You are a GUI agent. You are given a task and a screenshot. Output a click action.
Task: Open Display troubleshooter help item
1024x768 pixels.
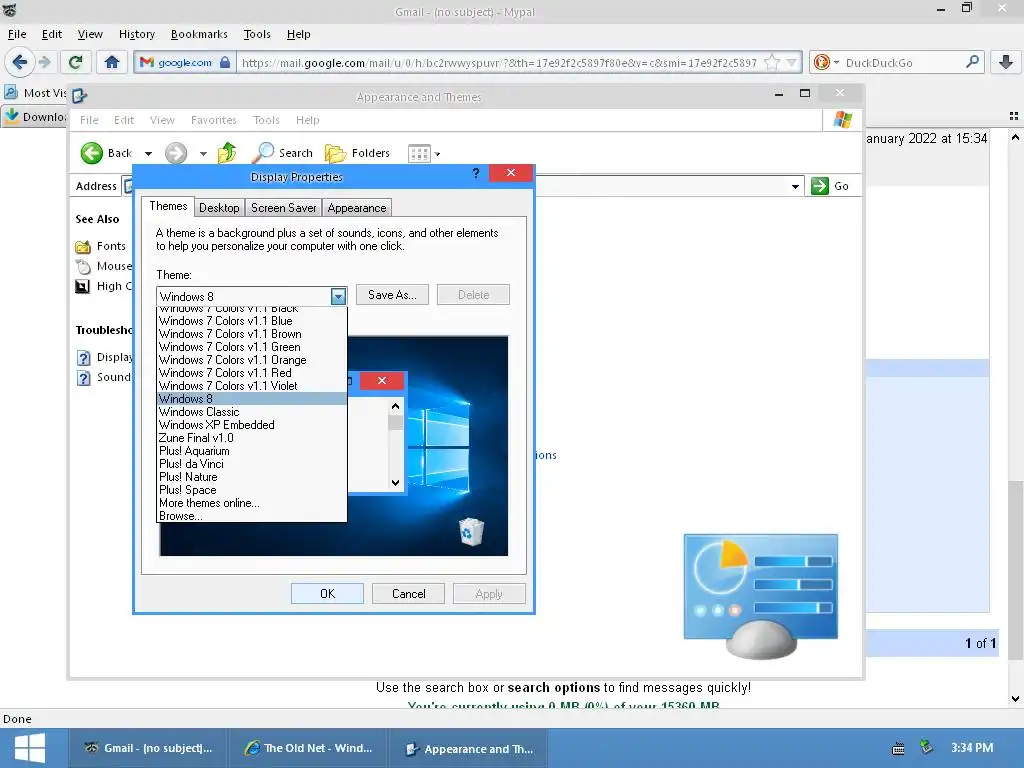pos(104,357)
